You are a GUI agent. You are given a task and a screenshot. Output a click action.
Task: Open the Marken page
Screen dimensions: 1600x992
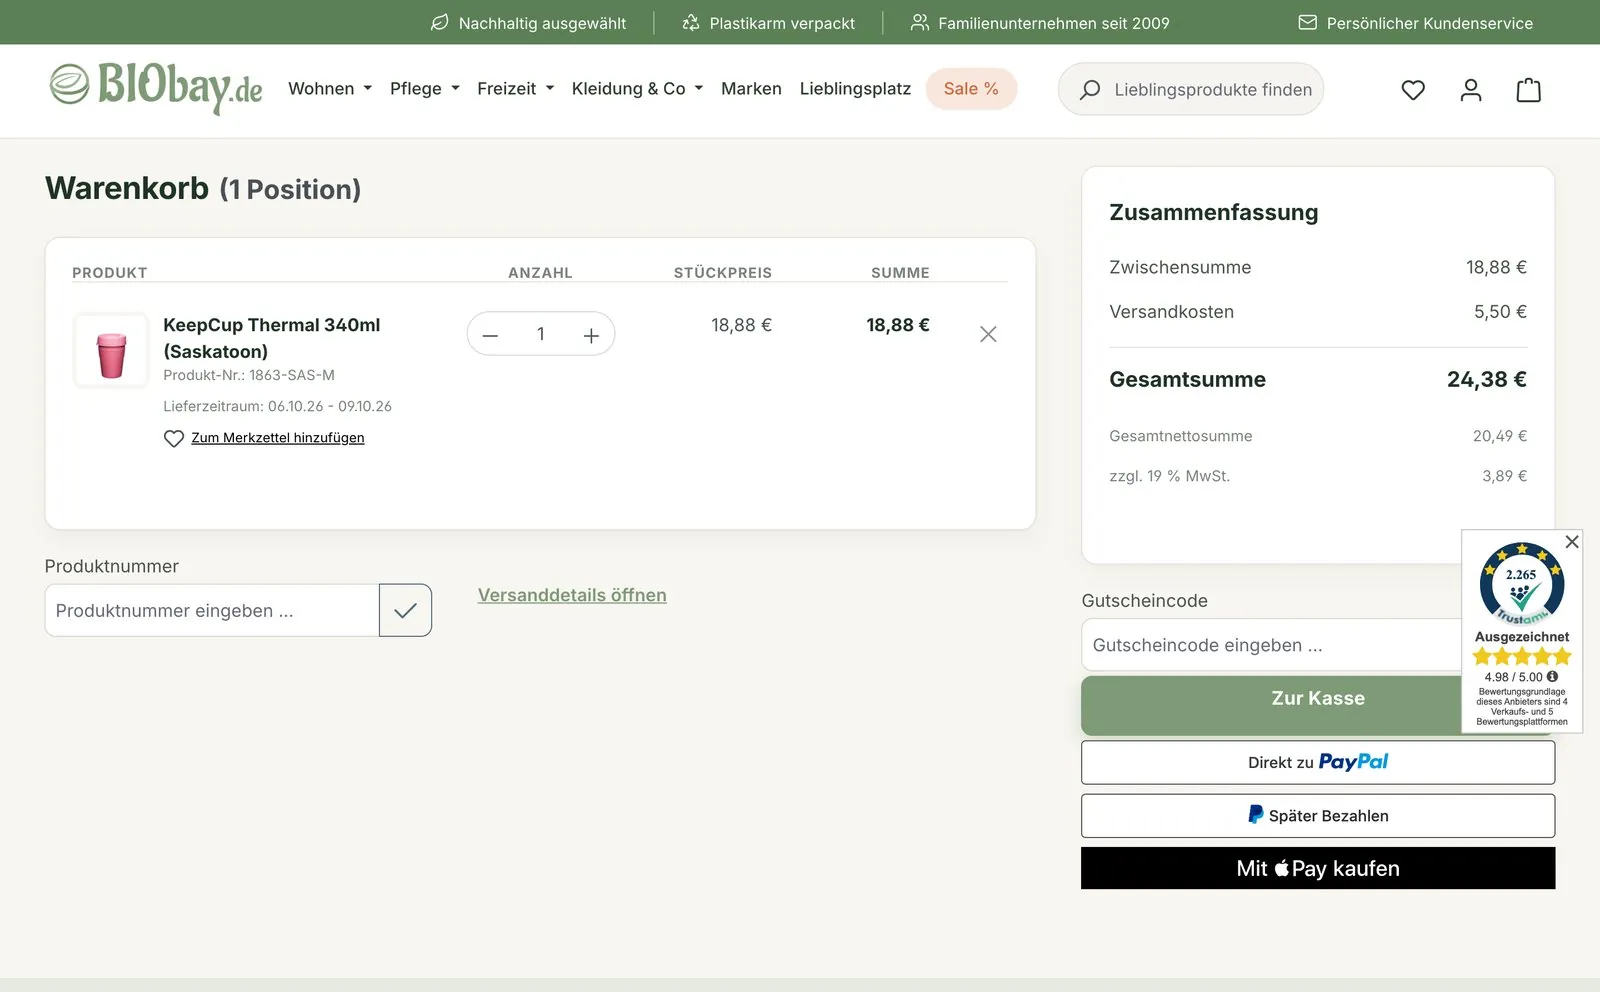pyautogui.click(x=751, y=89)
